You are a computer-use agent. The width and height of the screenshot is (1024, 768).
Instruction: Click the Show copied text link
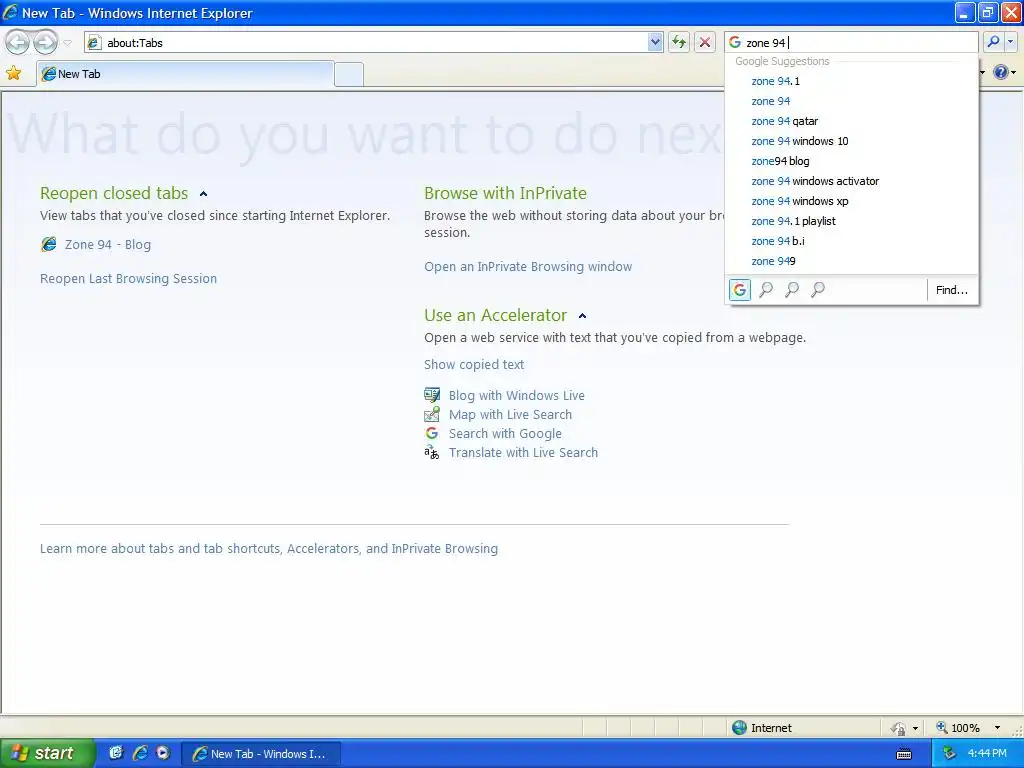coord(474,364)
